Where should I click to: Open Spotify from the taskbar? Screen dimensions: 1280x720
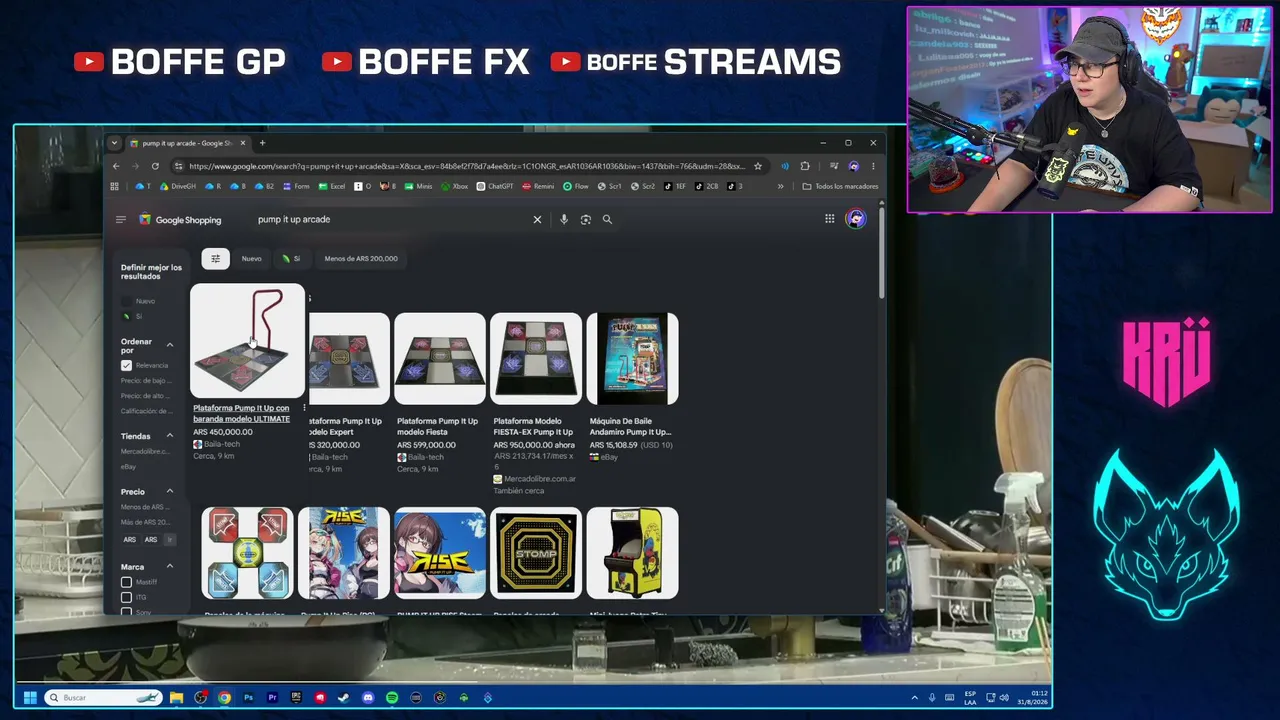pos(392,697)
